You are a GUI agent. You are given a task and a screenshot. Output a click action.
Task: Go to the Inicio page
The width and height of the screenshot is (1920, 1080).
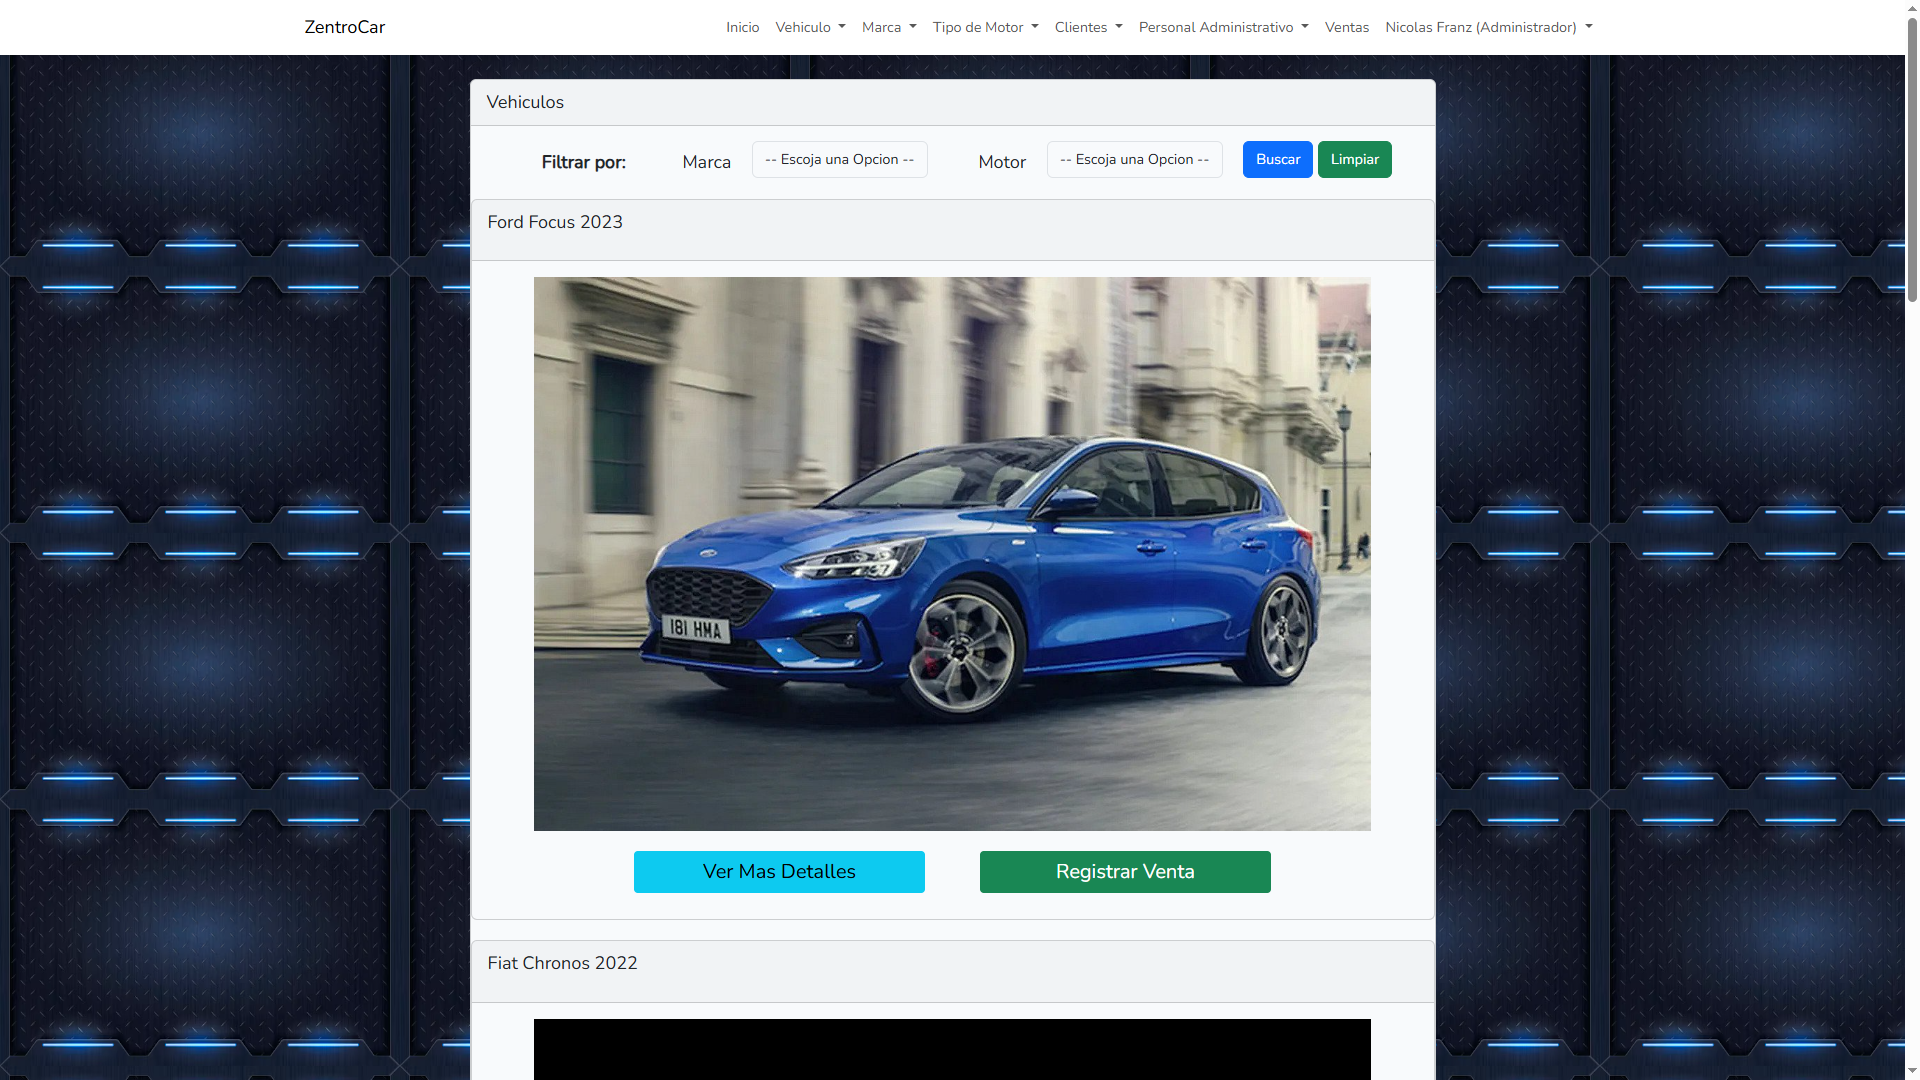(x=742, y=27)
